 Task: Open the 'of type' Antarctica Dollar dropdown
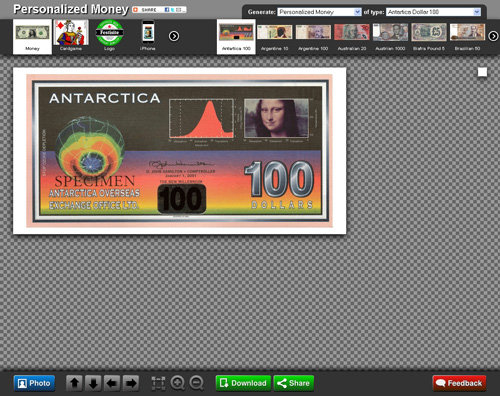pos(433,12)
